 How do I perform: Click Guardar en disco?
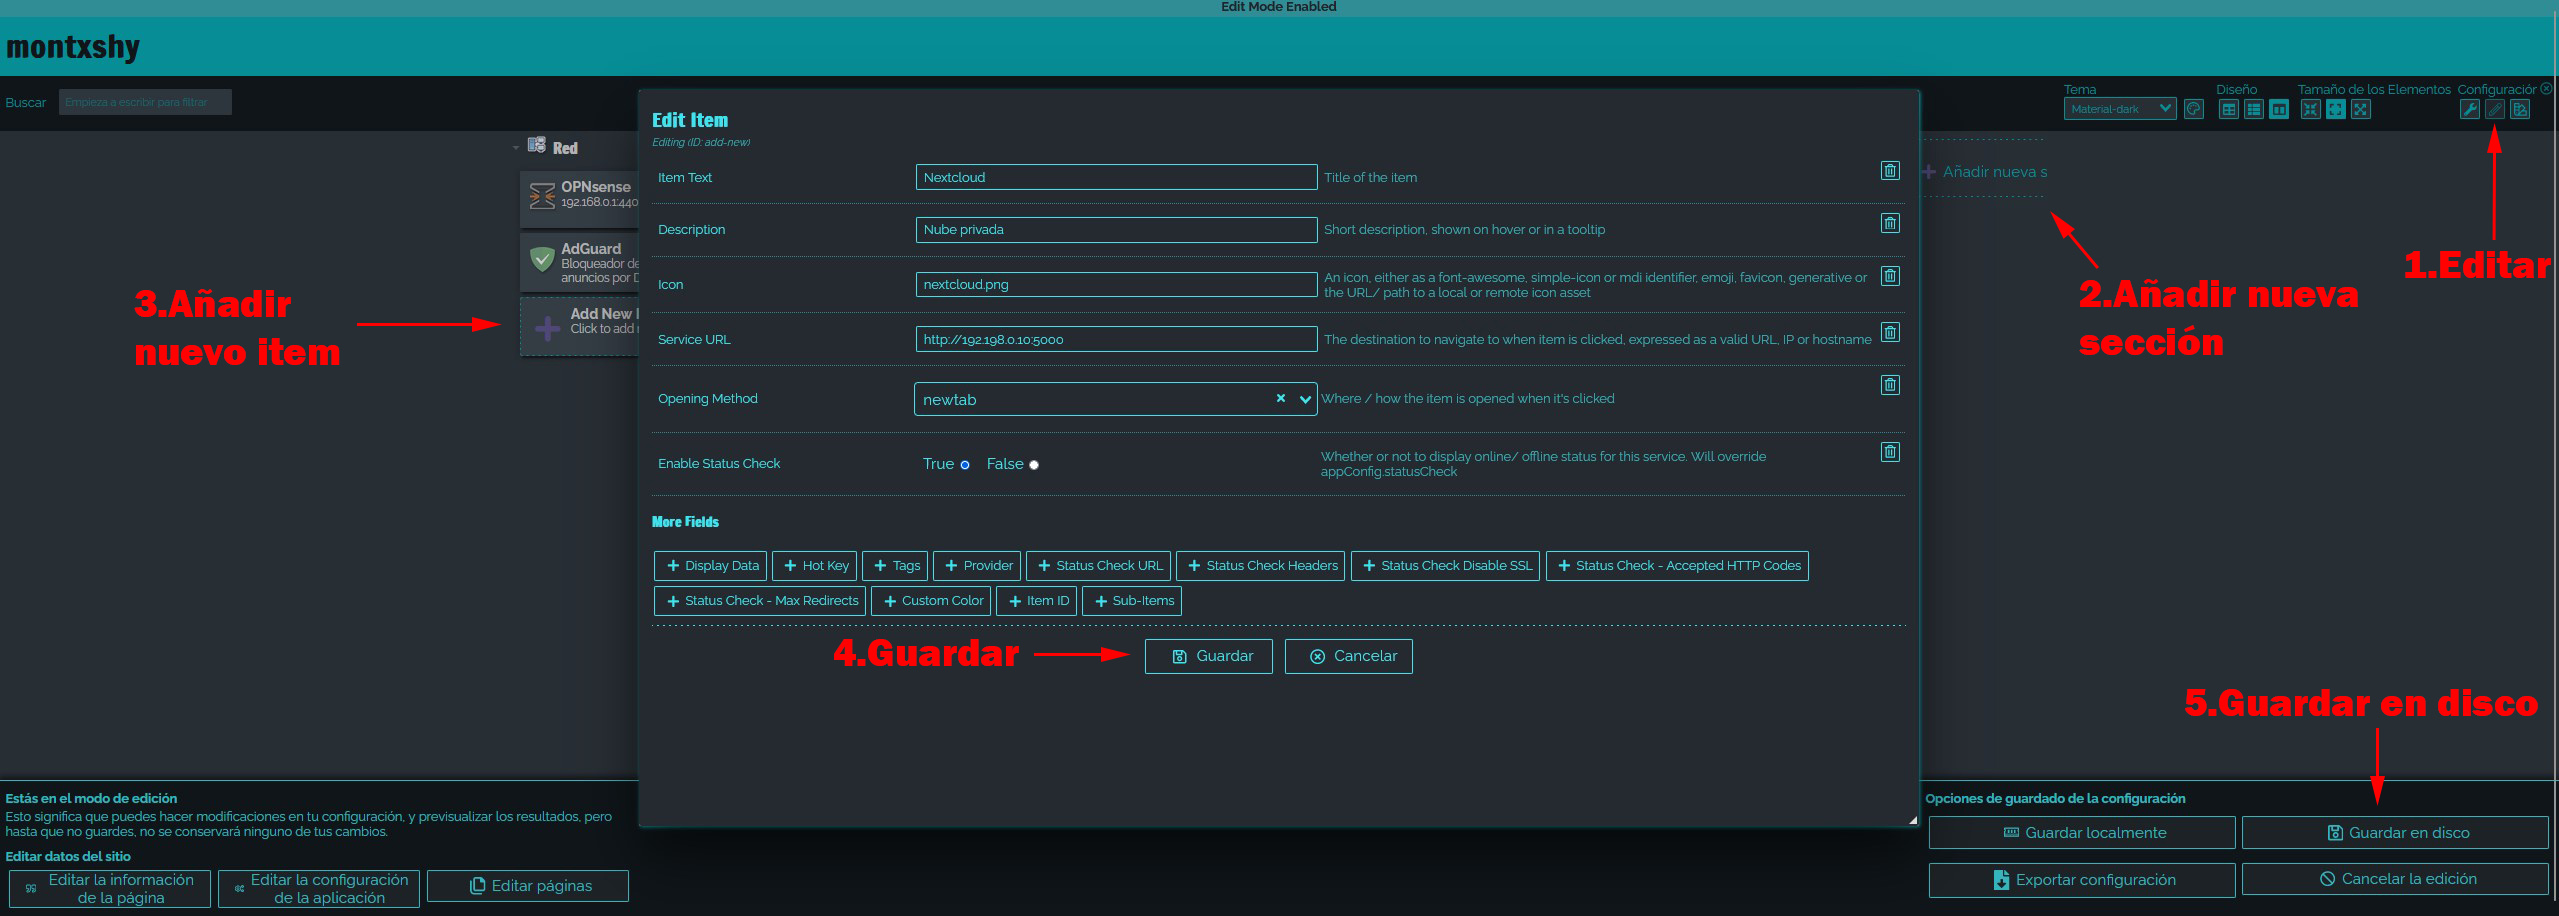click(2395, 833)
